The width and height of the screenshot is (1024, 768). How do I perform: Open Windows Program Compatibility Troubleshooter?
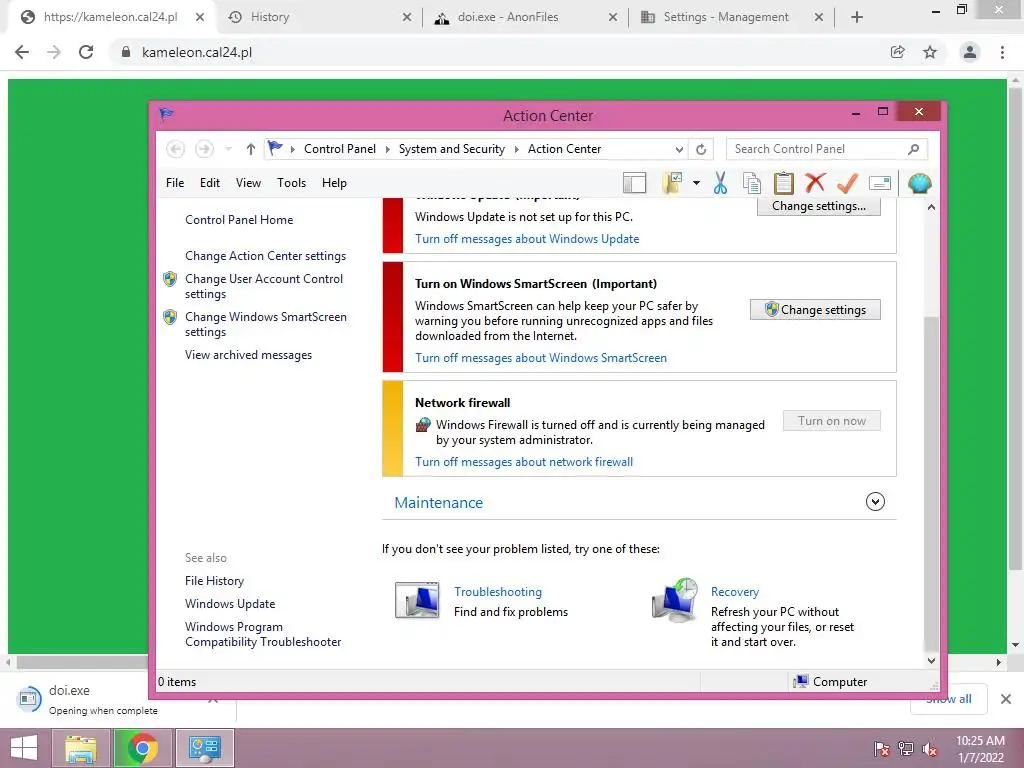[x=263, y=634]
